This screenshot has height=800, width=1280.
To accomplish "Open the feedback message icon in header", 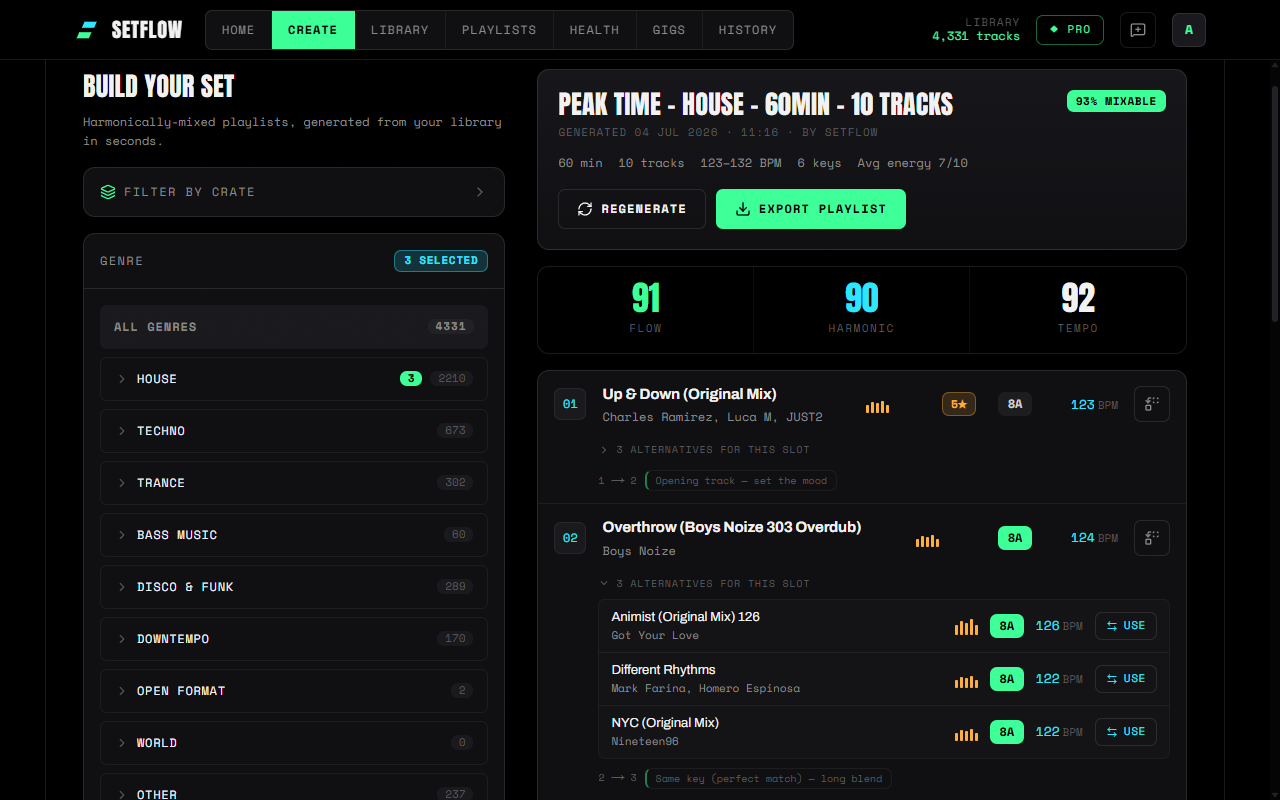I will point(1138,30).
